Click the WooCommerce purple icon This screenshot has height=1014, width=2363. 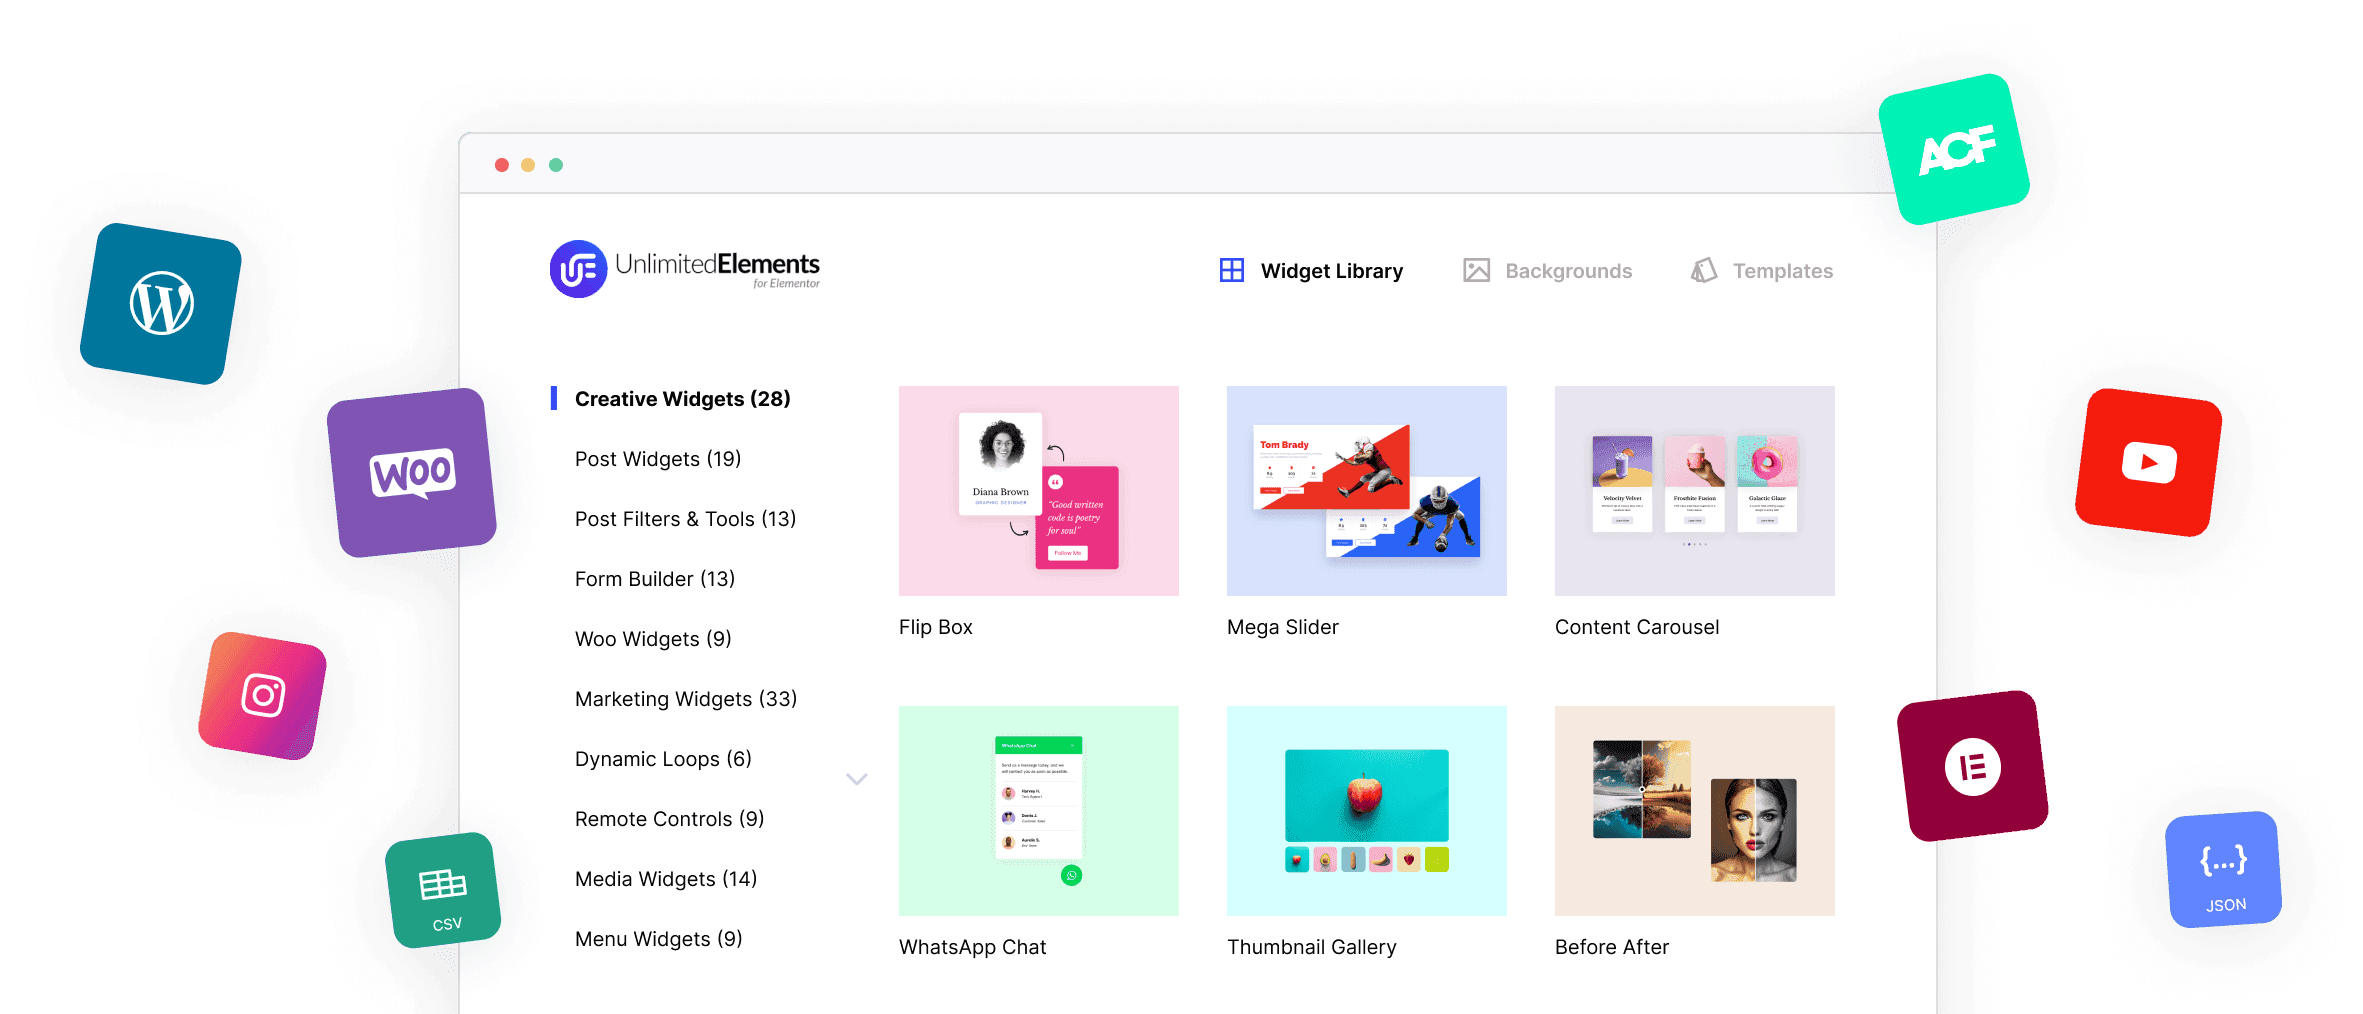[x=412, y=472]
